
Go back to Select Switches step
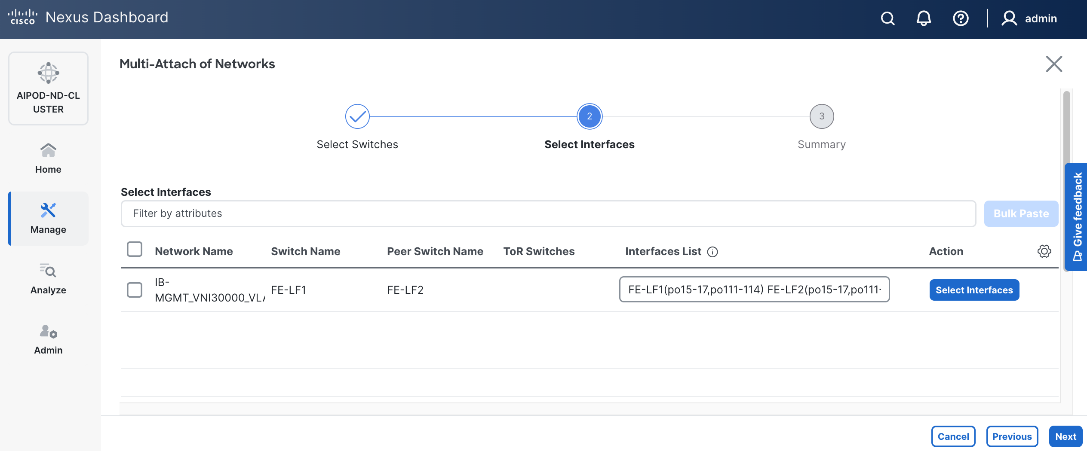coord(357,117)
